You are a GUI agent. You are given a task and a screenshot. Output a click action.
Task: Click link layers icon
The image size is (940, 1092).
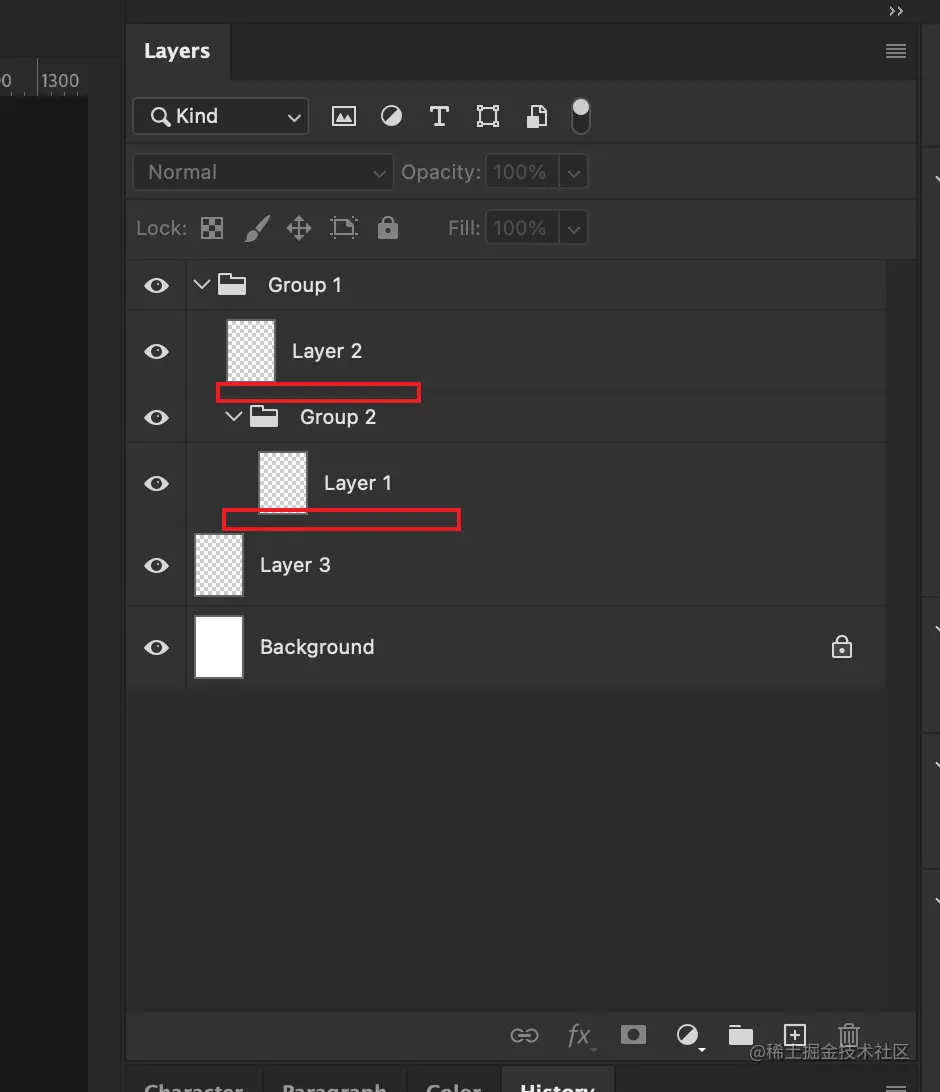524,1035
